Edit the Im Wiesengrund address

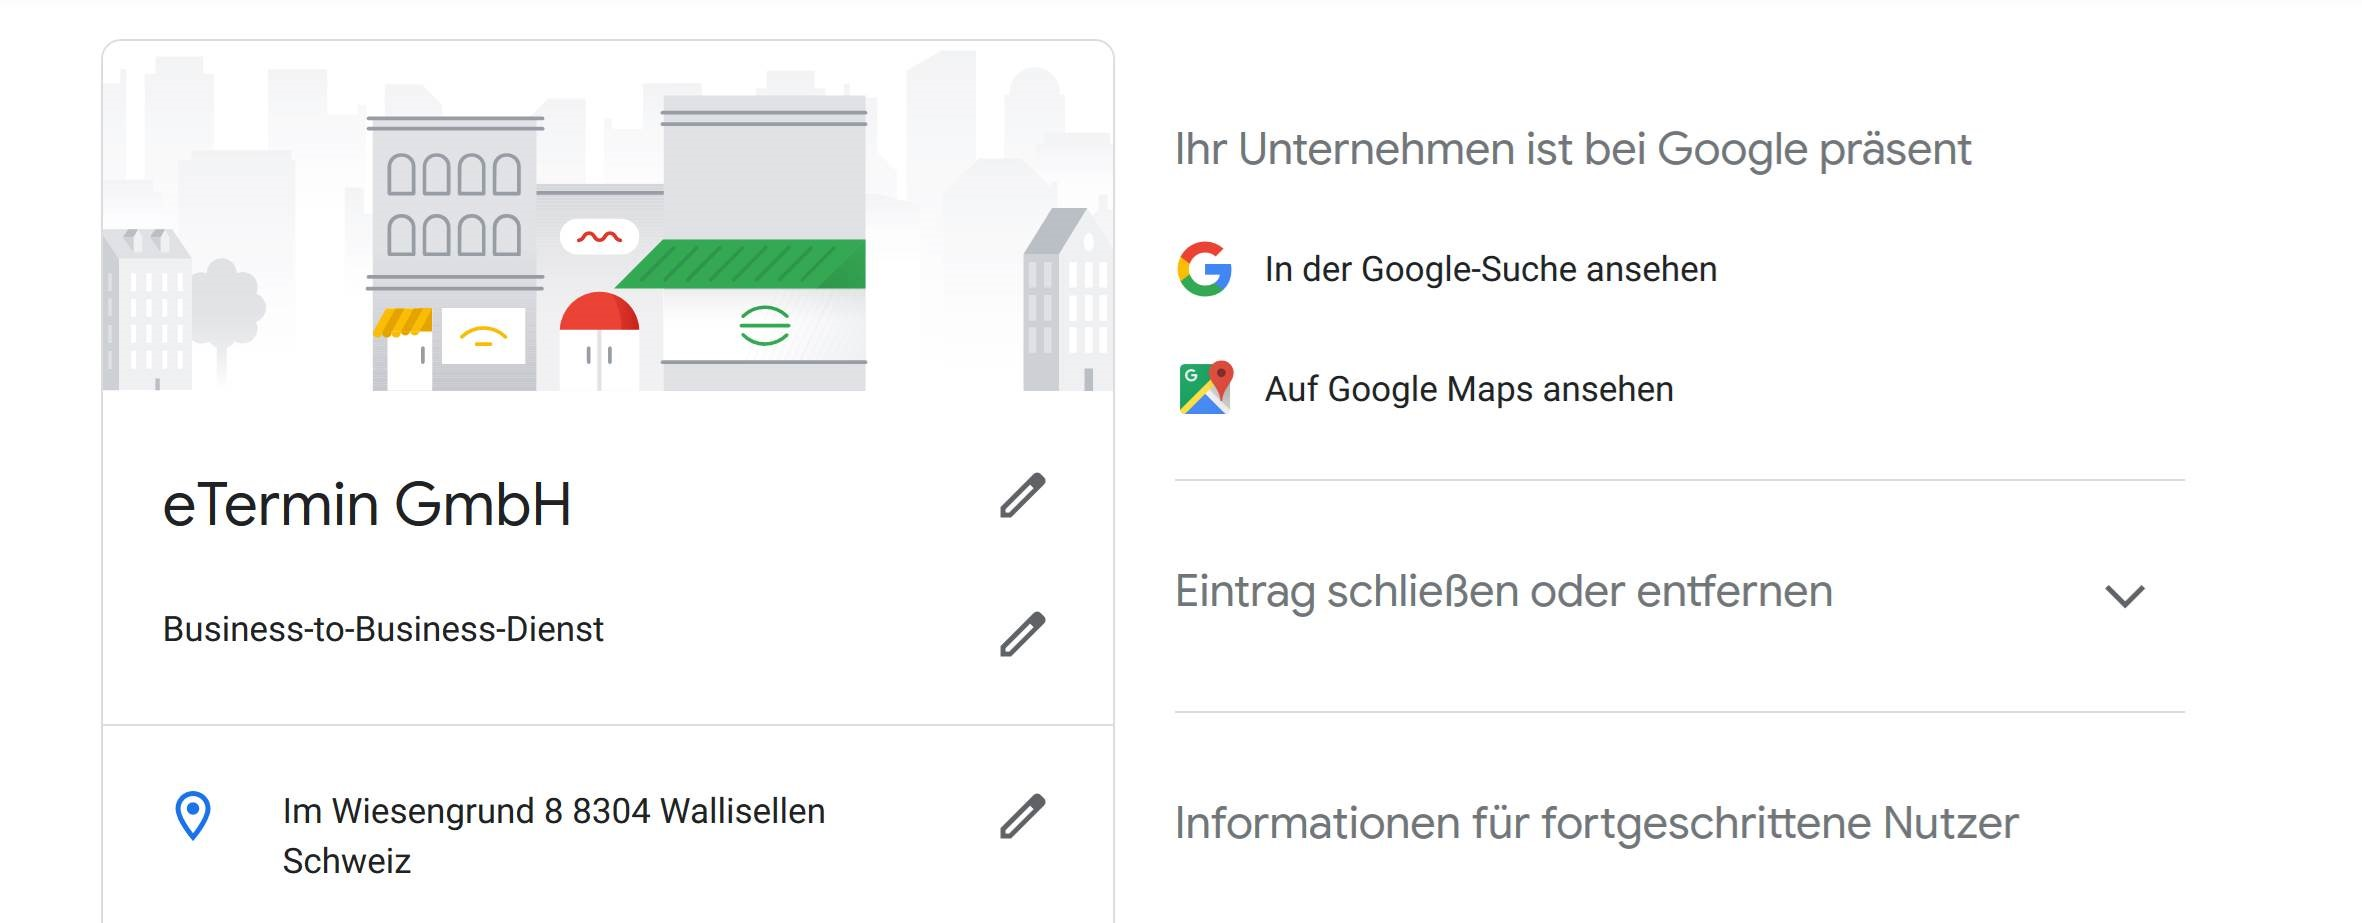pyautogui.click(x=1022, y=816)
